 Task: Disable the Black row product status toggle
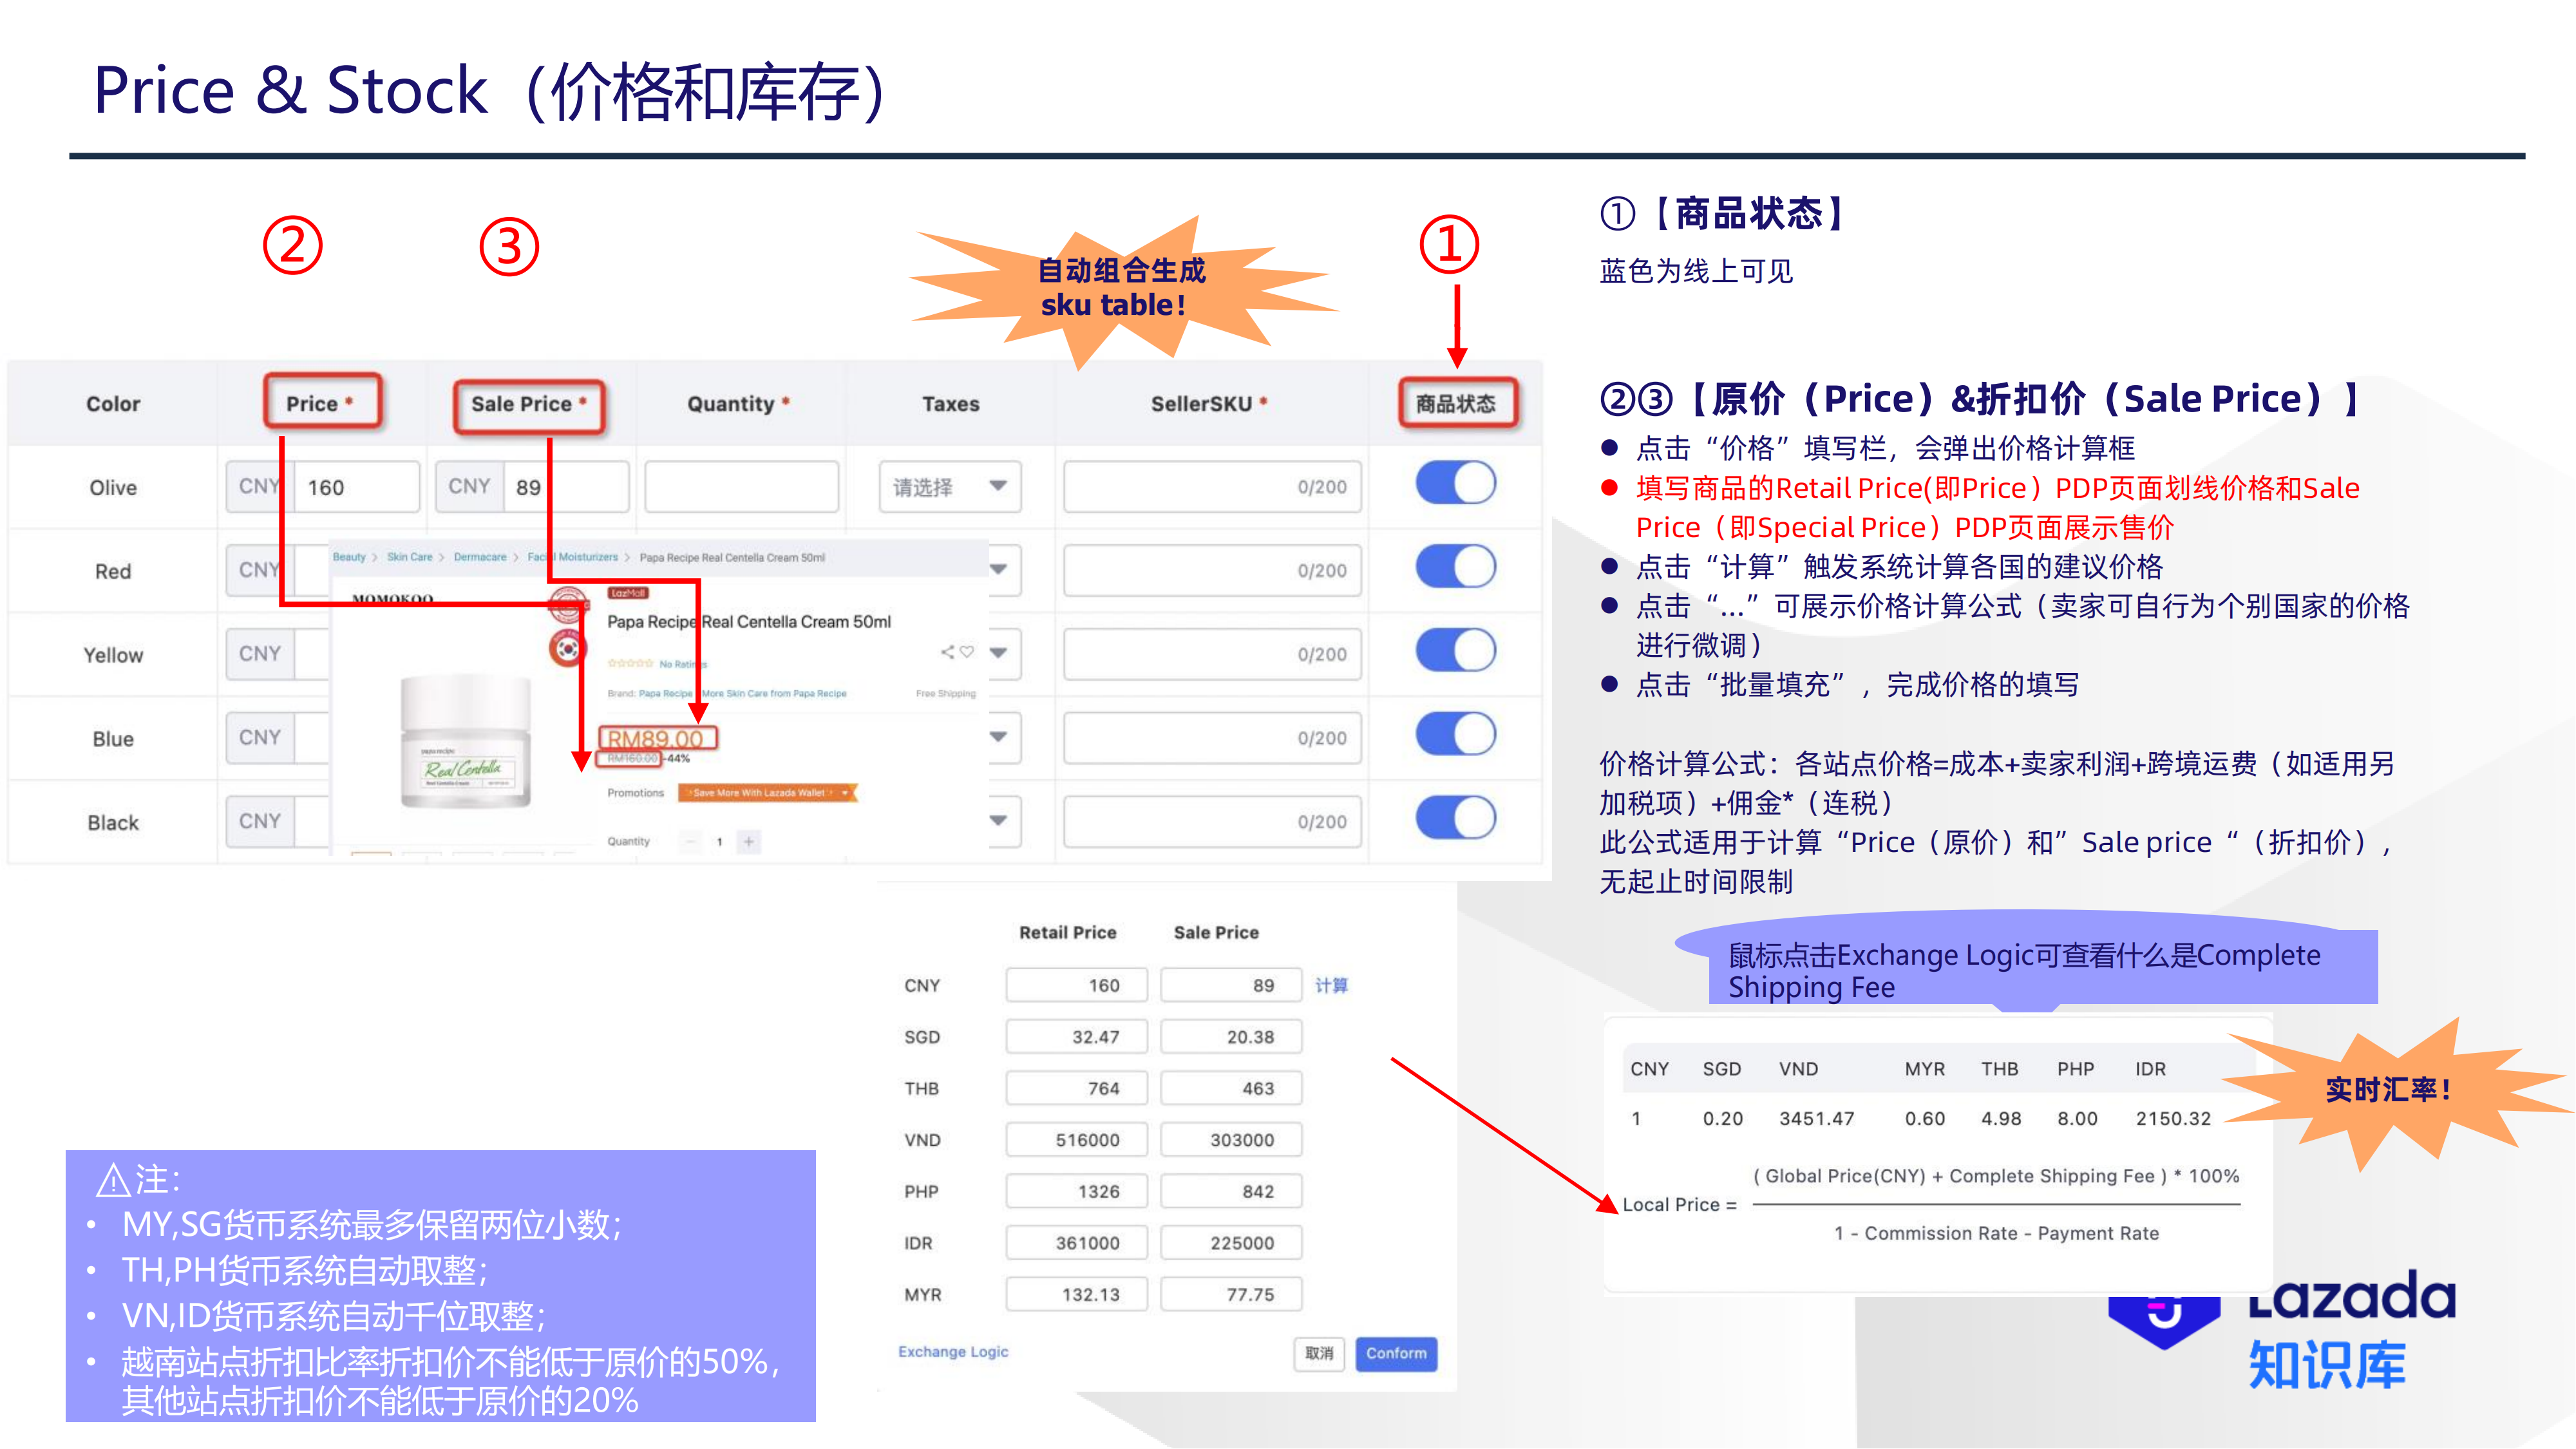tap(1456, 821)
